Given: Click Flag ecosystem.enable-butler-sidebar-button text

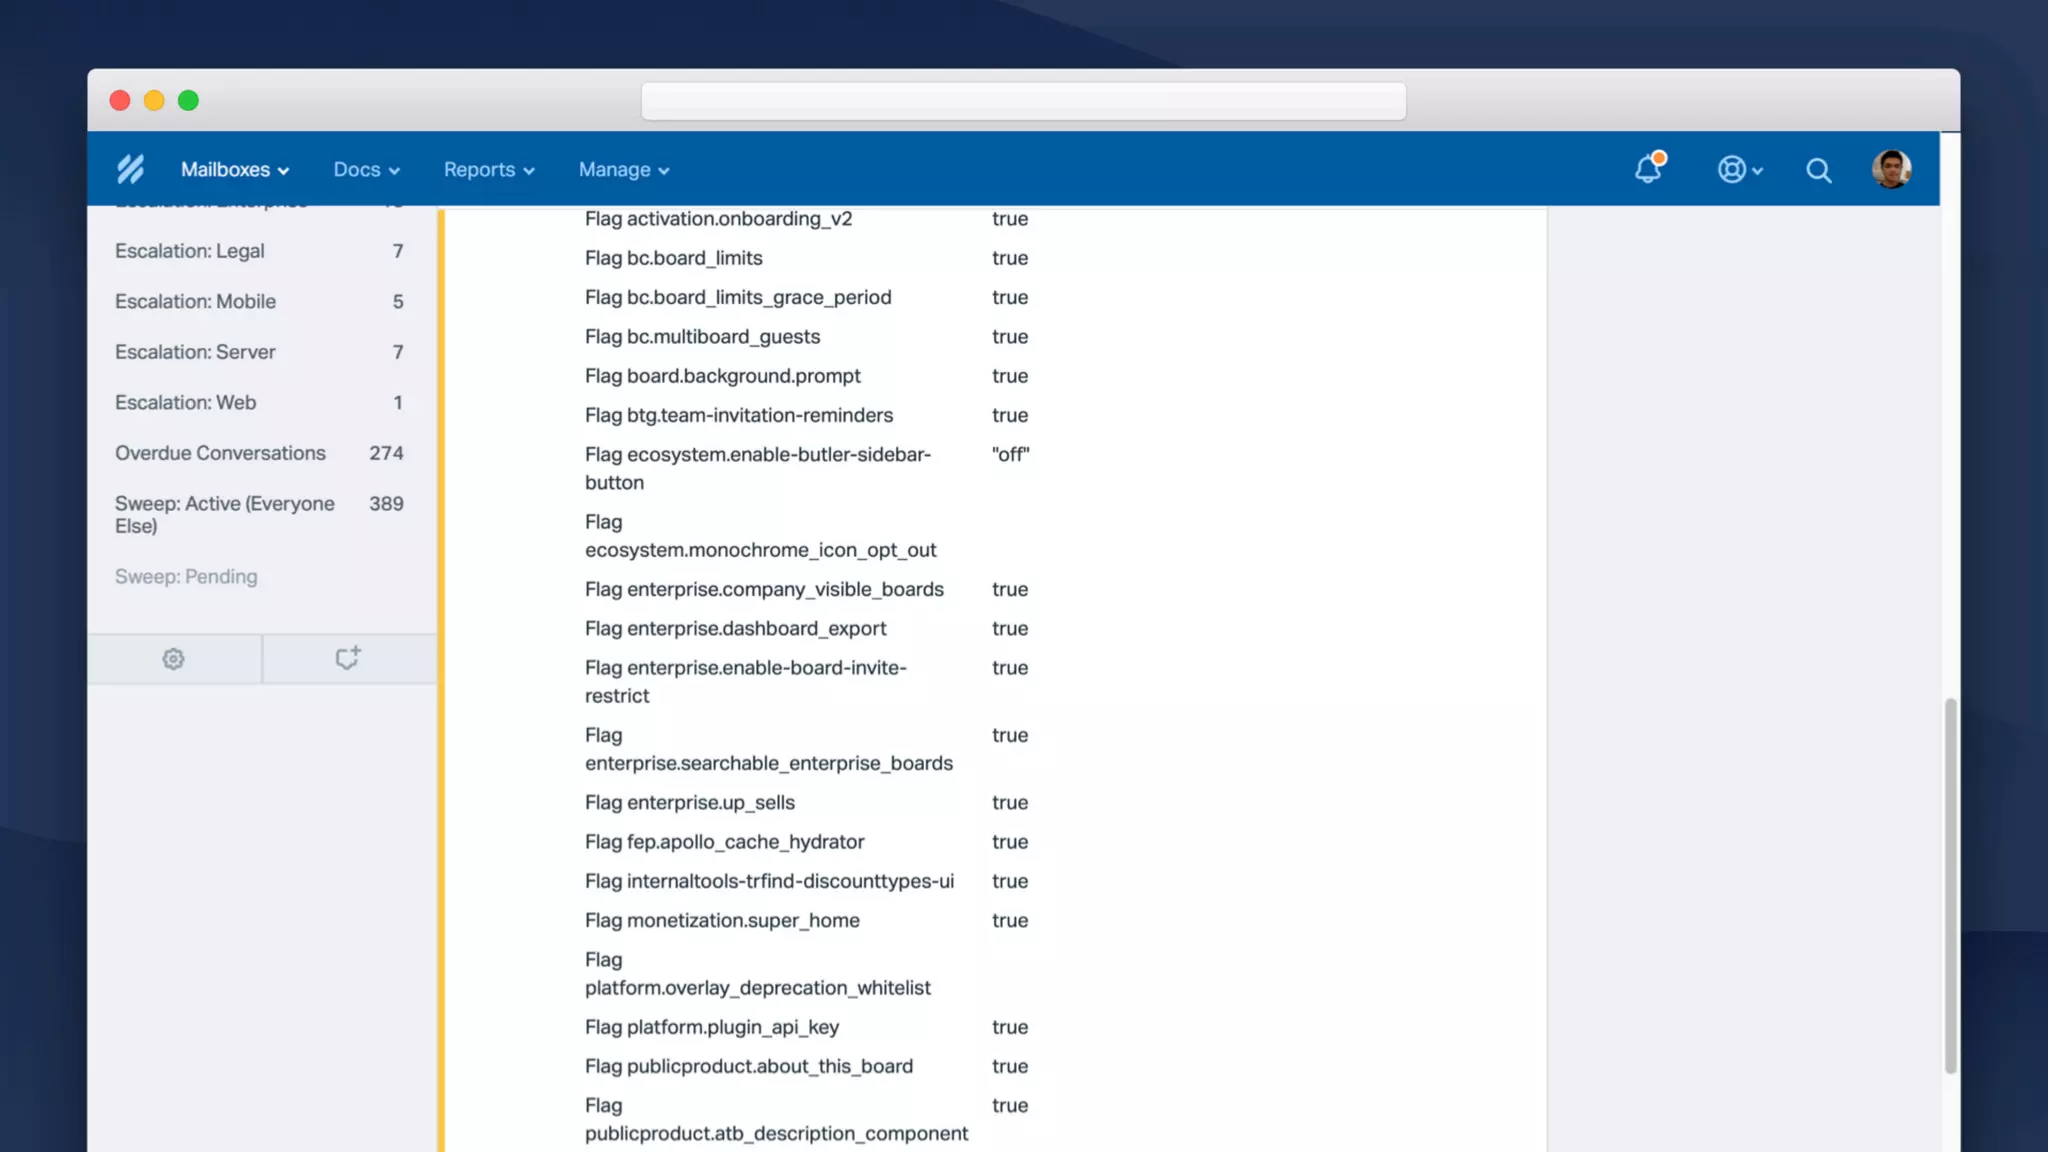Looking at the screenshot, I should (x=758, y=468).
